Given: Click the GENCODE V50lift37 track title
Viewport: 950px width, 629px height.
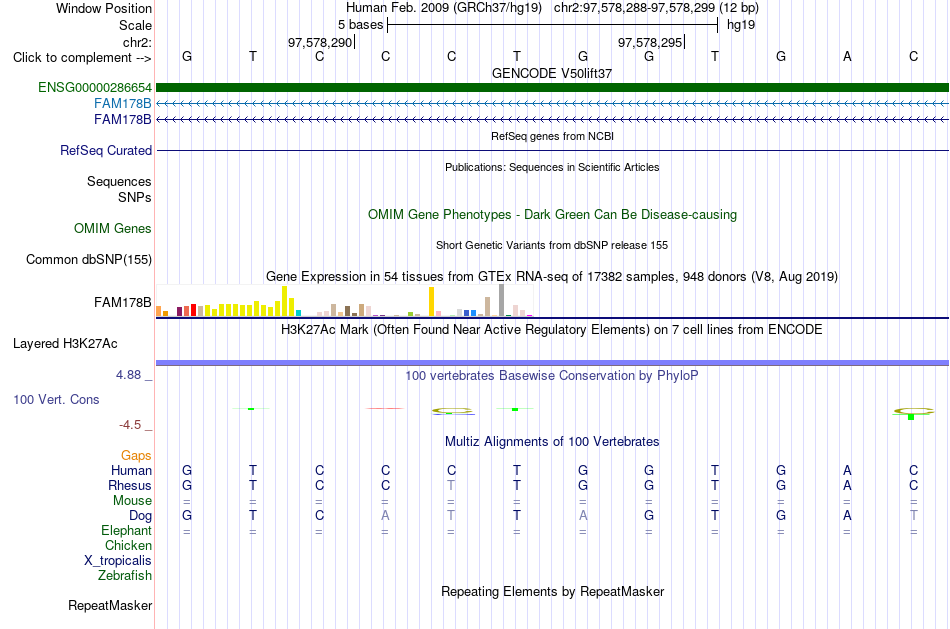Looking at the screenshot, I should click(x=552, y=73).
